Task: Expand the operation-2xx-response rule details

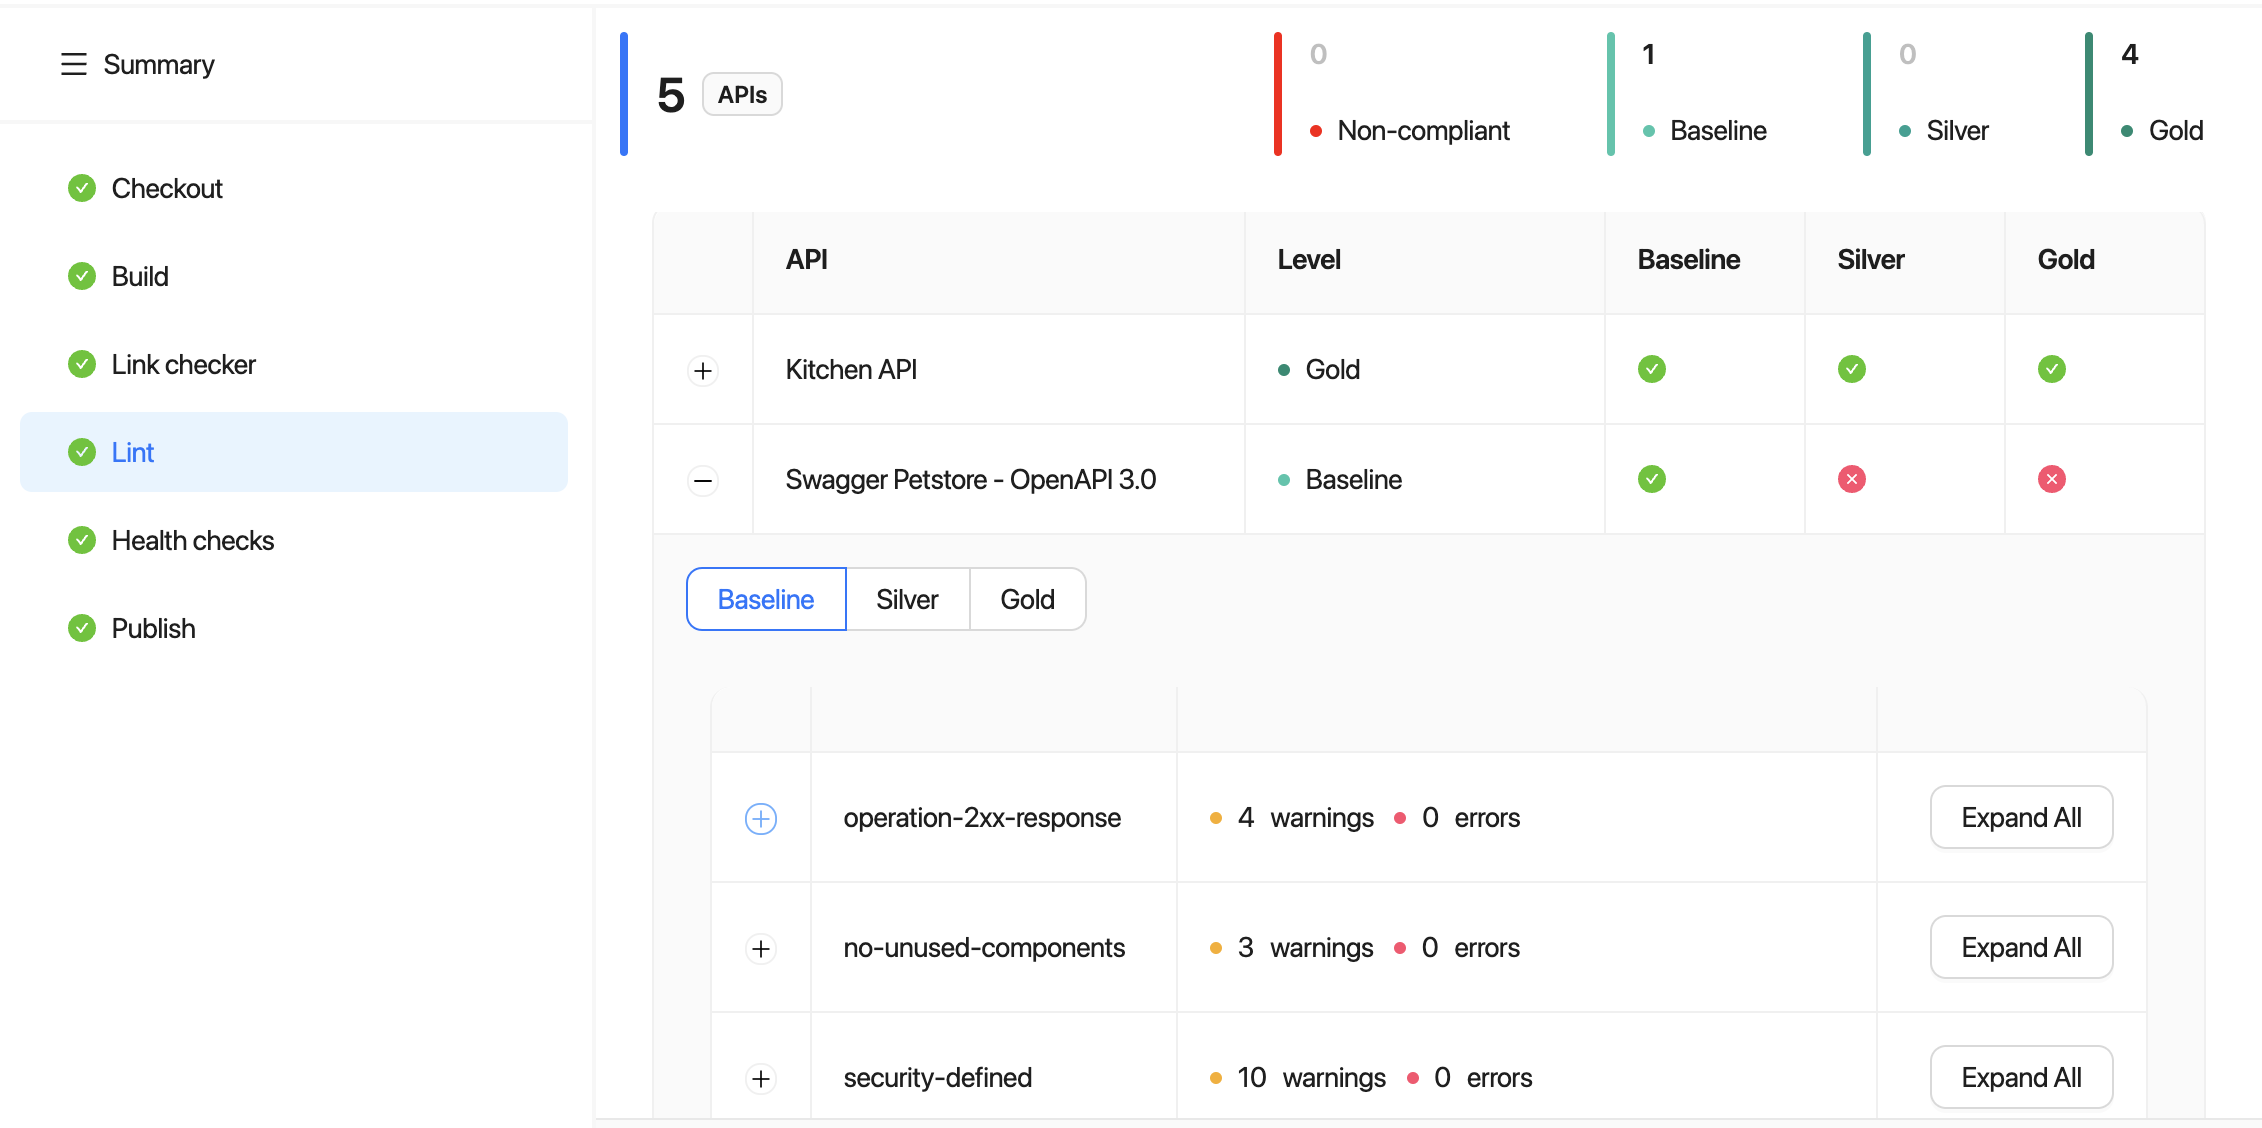Action: pyautogui.click(x=762, y=818)
